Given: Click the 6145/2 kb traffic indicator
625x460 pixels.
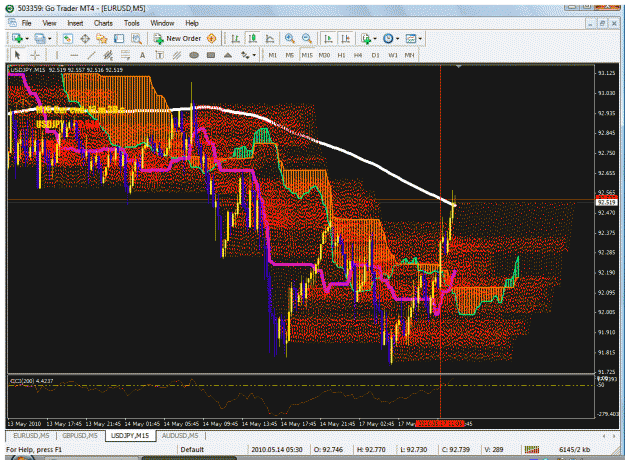Looking at the screenshot, I should pyautogui.click(x=574, y=450).
